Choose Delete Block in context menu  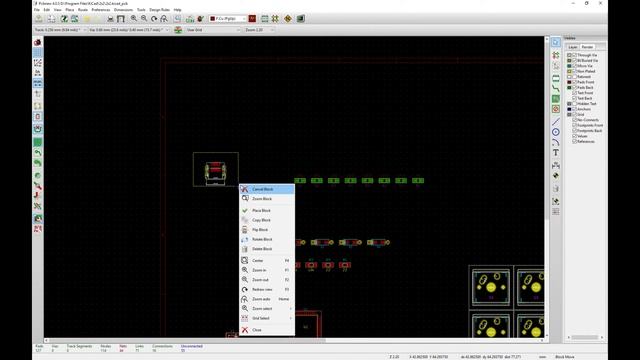tap(267, 249)
